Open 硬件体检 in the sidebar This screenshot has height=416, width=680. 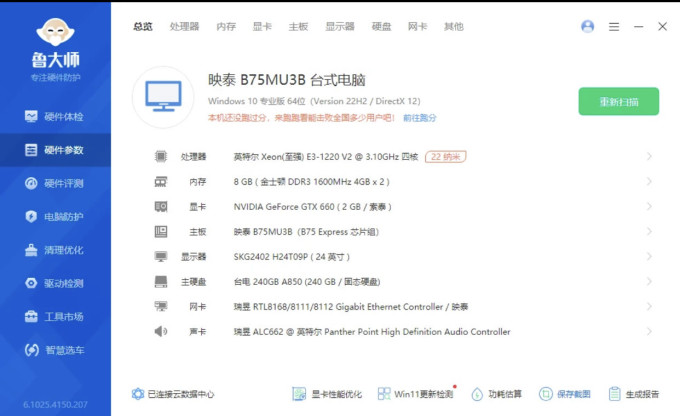tap(55, 117)
